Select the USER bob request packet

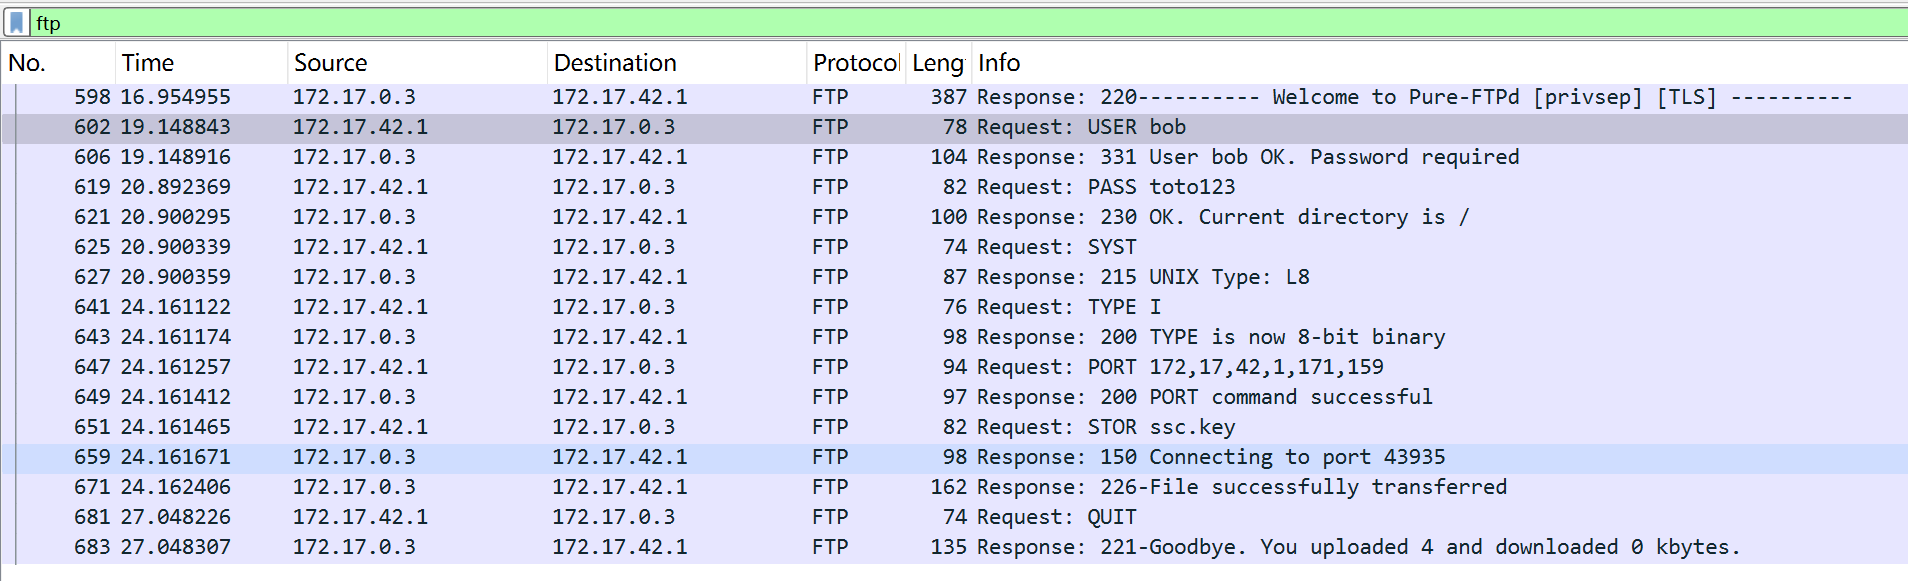954,127
